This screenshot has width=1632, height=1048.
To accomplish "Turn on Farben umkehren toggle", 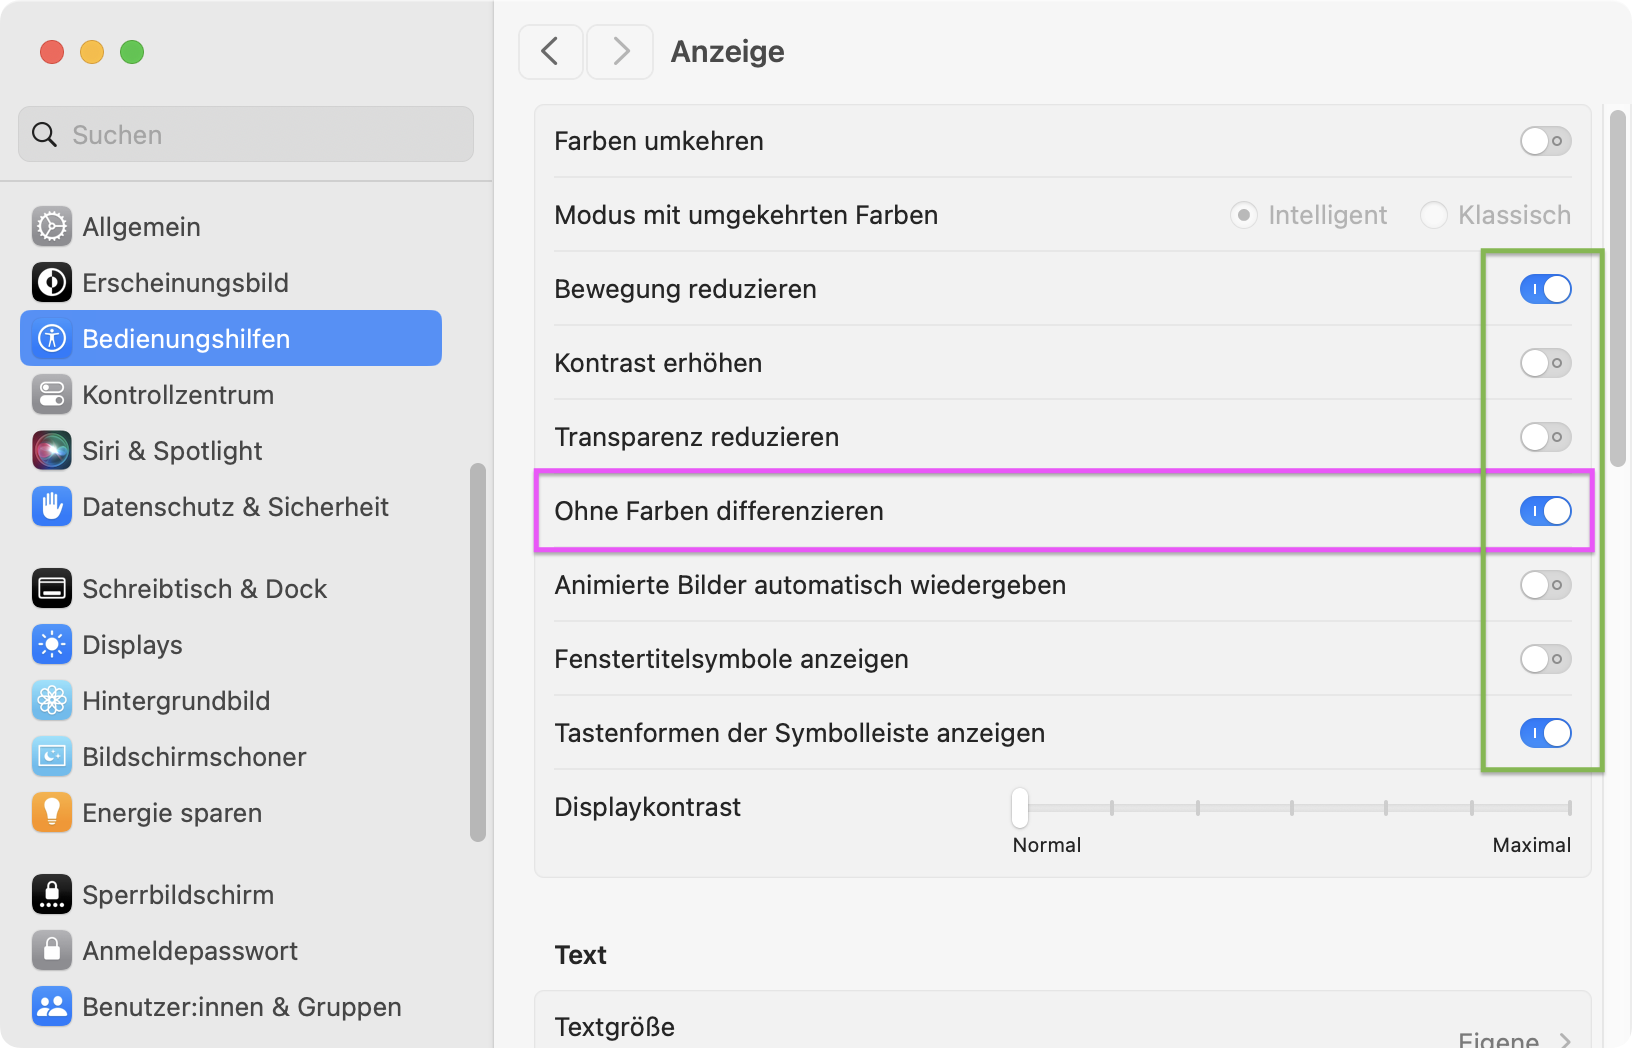I will coord(1545,141).
